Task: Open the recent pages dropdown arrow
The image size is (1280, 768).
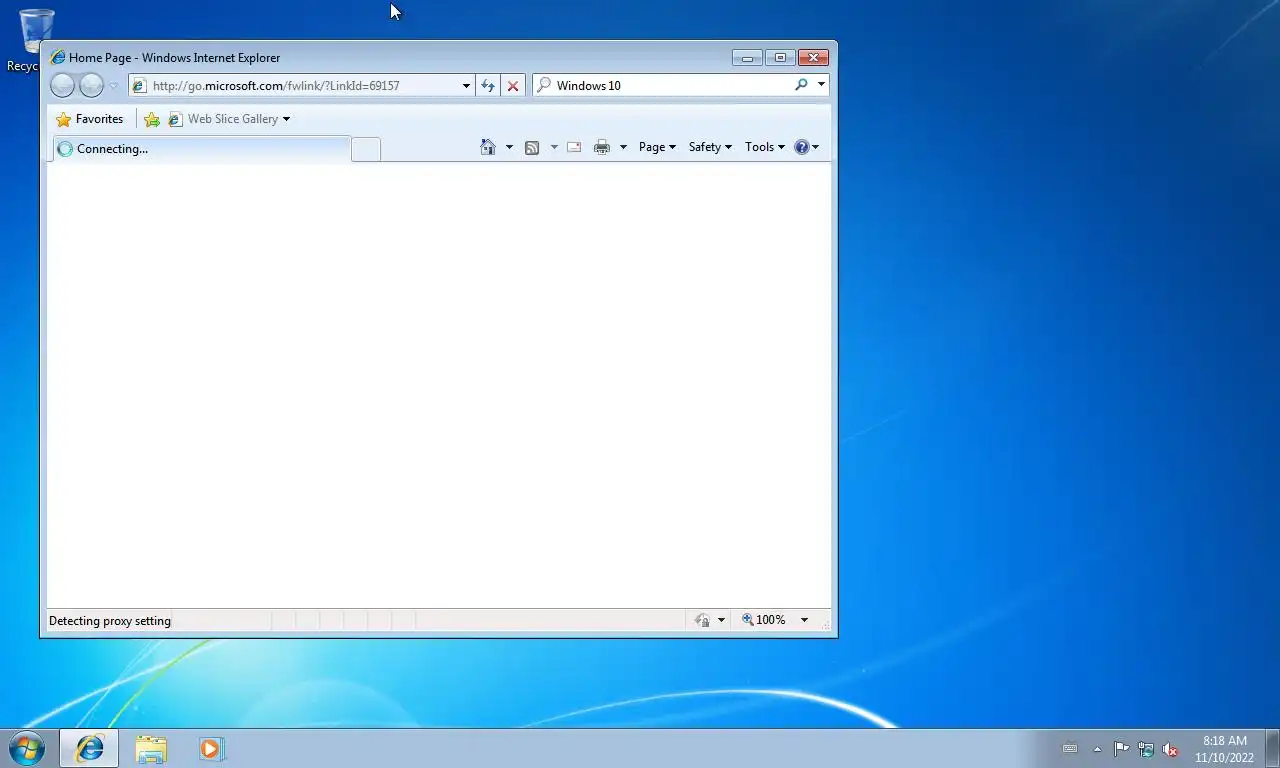Action: pyautogui.click(x=113, y=86)
